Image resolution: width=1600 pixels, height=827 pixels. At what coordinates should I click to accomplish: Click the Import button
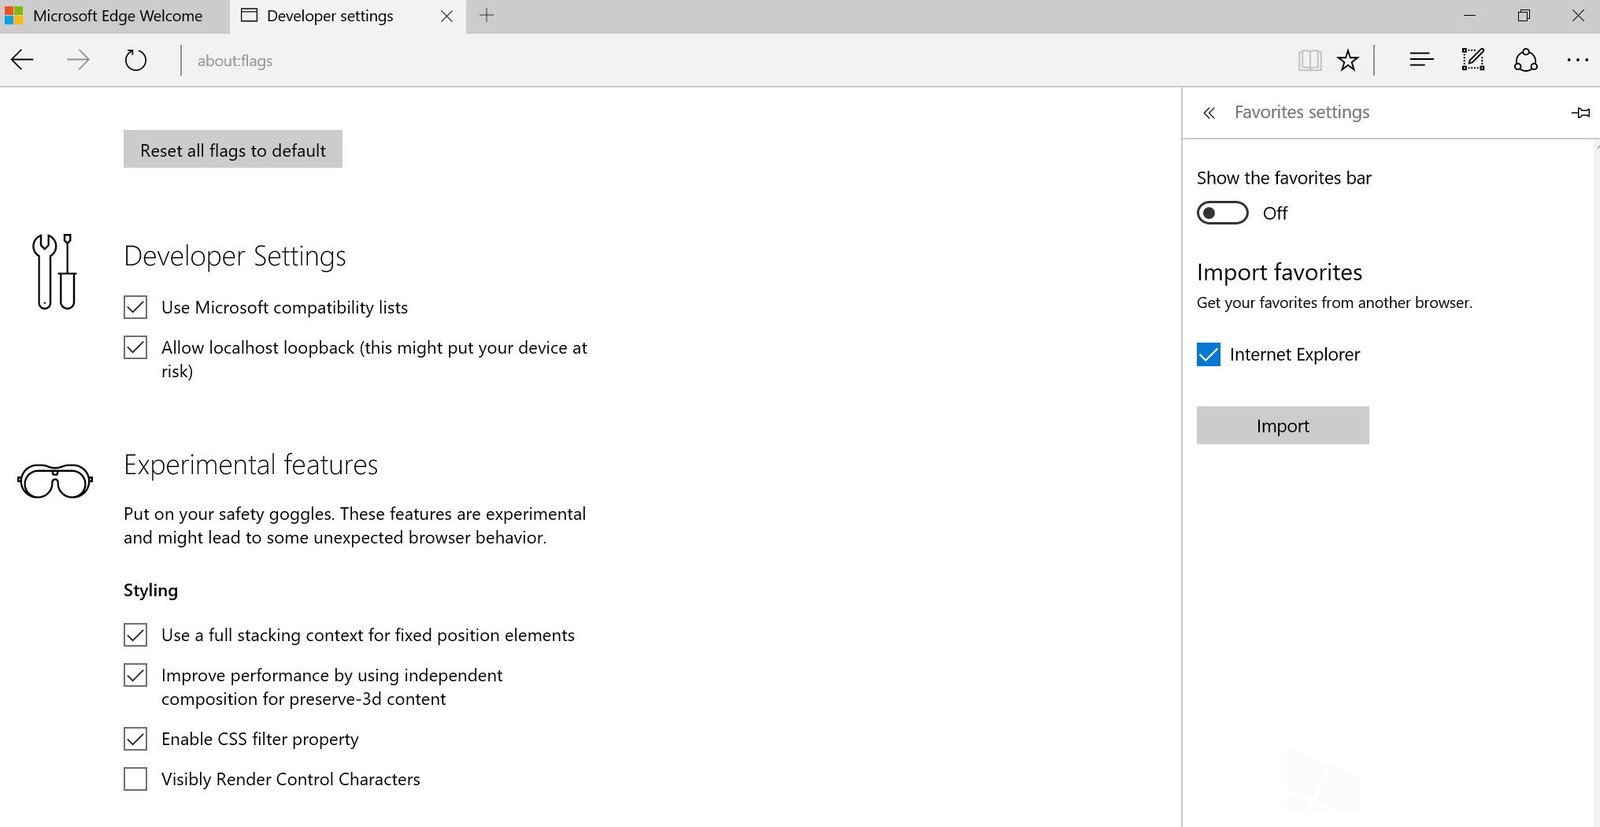[1282, 425]
